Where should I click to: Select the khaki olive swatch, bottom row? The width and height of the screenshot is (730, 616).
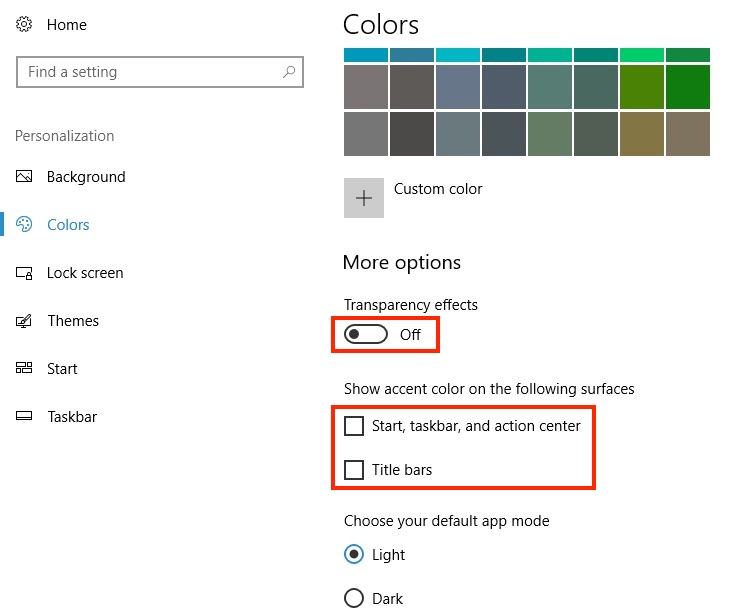point(642,134)
